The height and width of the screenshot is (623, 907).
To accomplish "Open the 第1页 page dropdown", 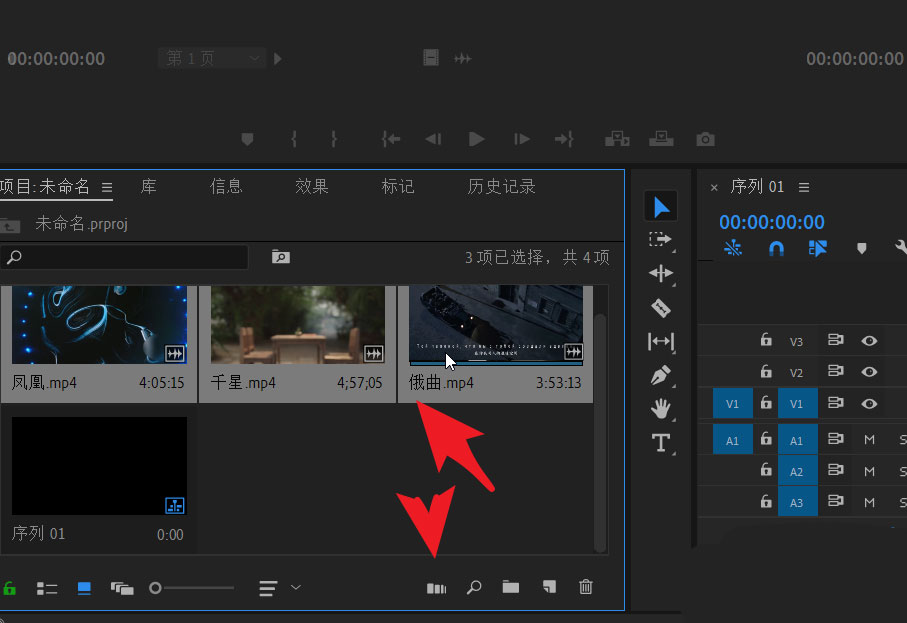I will tap(212, 58).
